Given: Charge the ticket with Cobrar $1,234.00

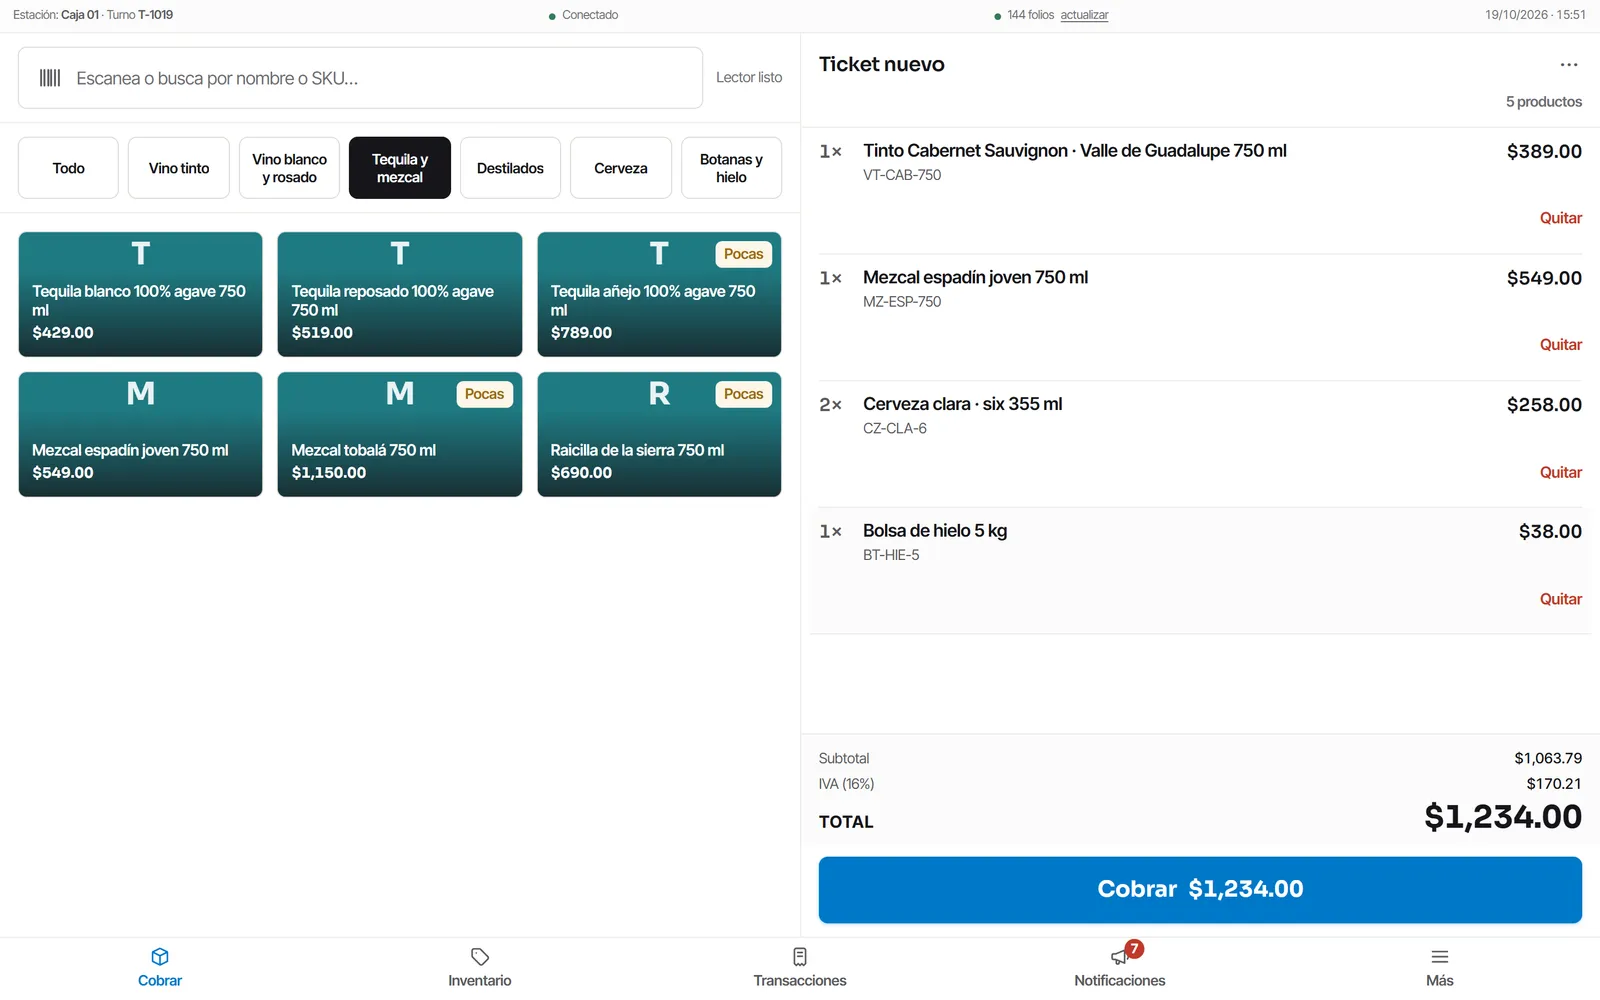Looking at the screenshot, I should click(x=1200, y=889).
